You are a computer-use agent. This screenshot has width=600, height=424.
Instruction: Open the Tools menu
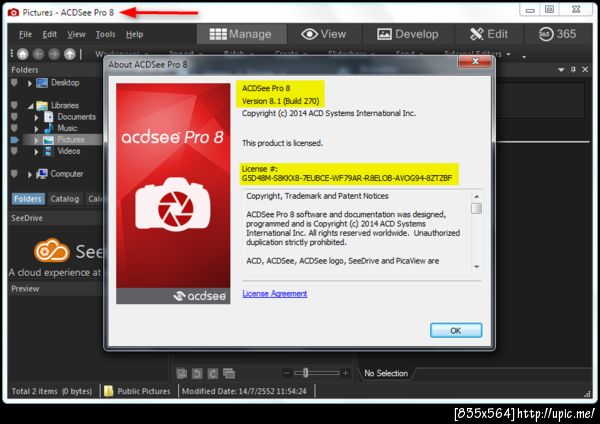[x=106, y=34]
